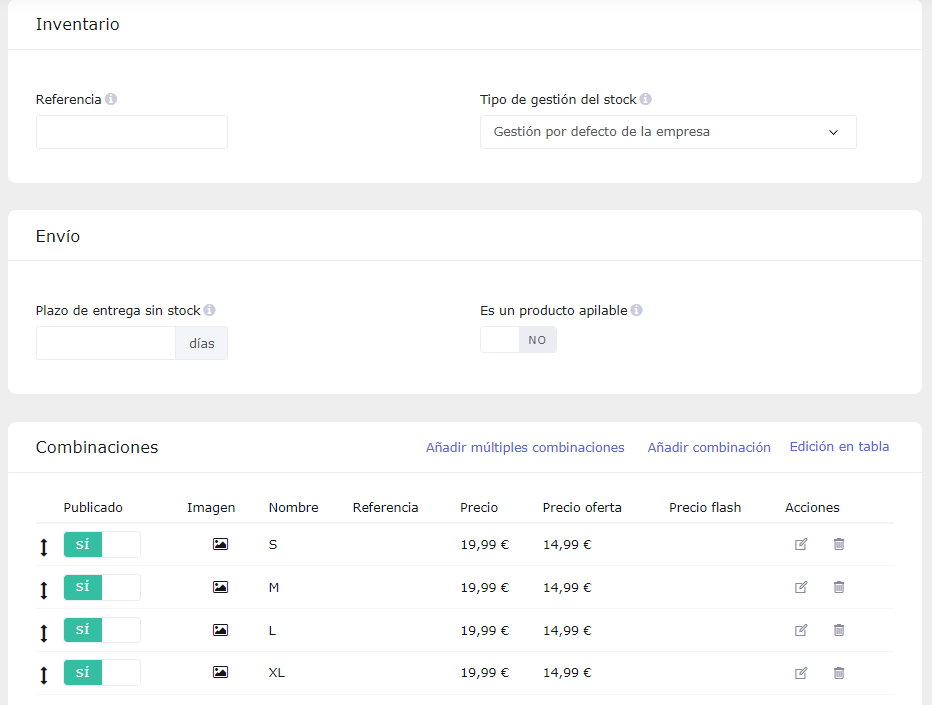Click the name cell M

click(273, 588)
